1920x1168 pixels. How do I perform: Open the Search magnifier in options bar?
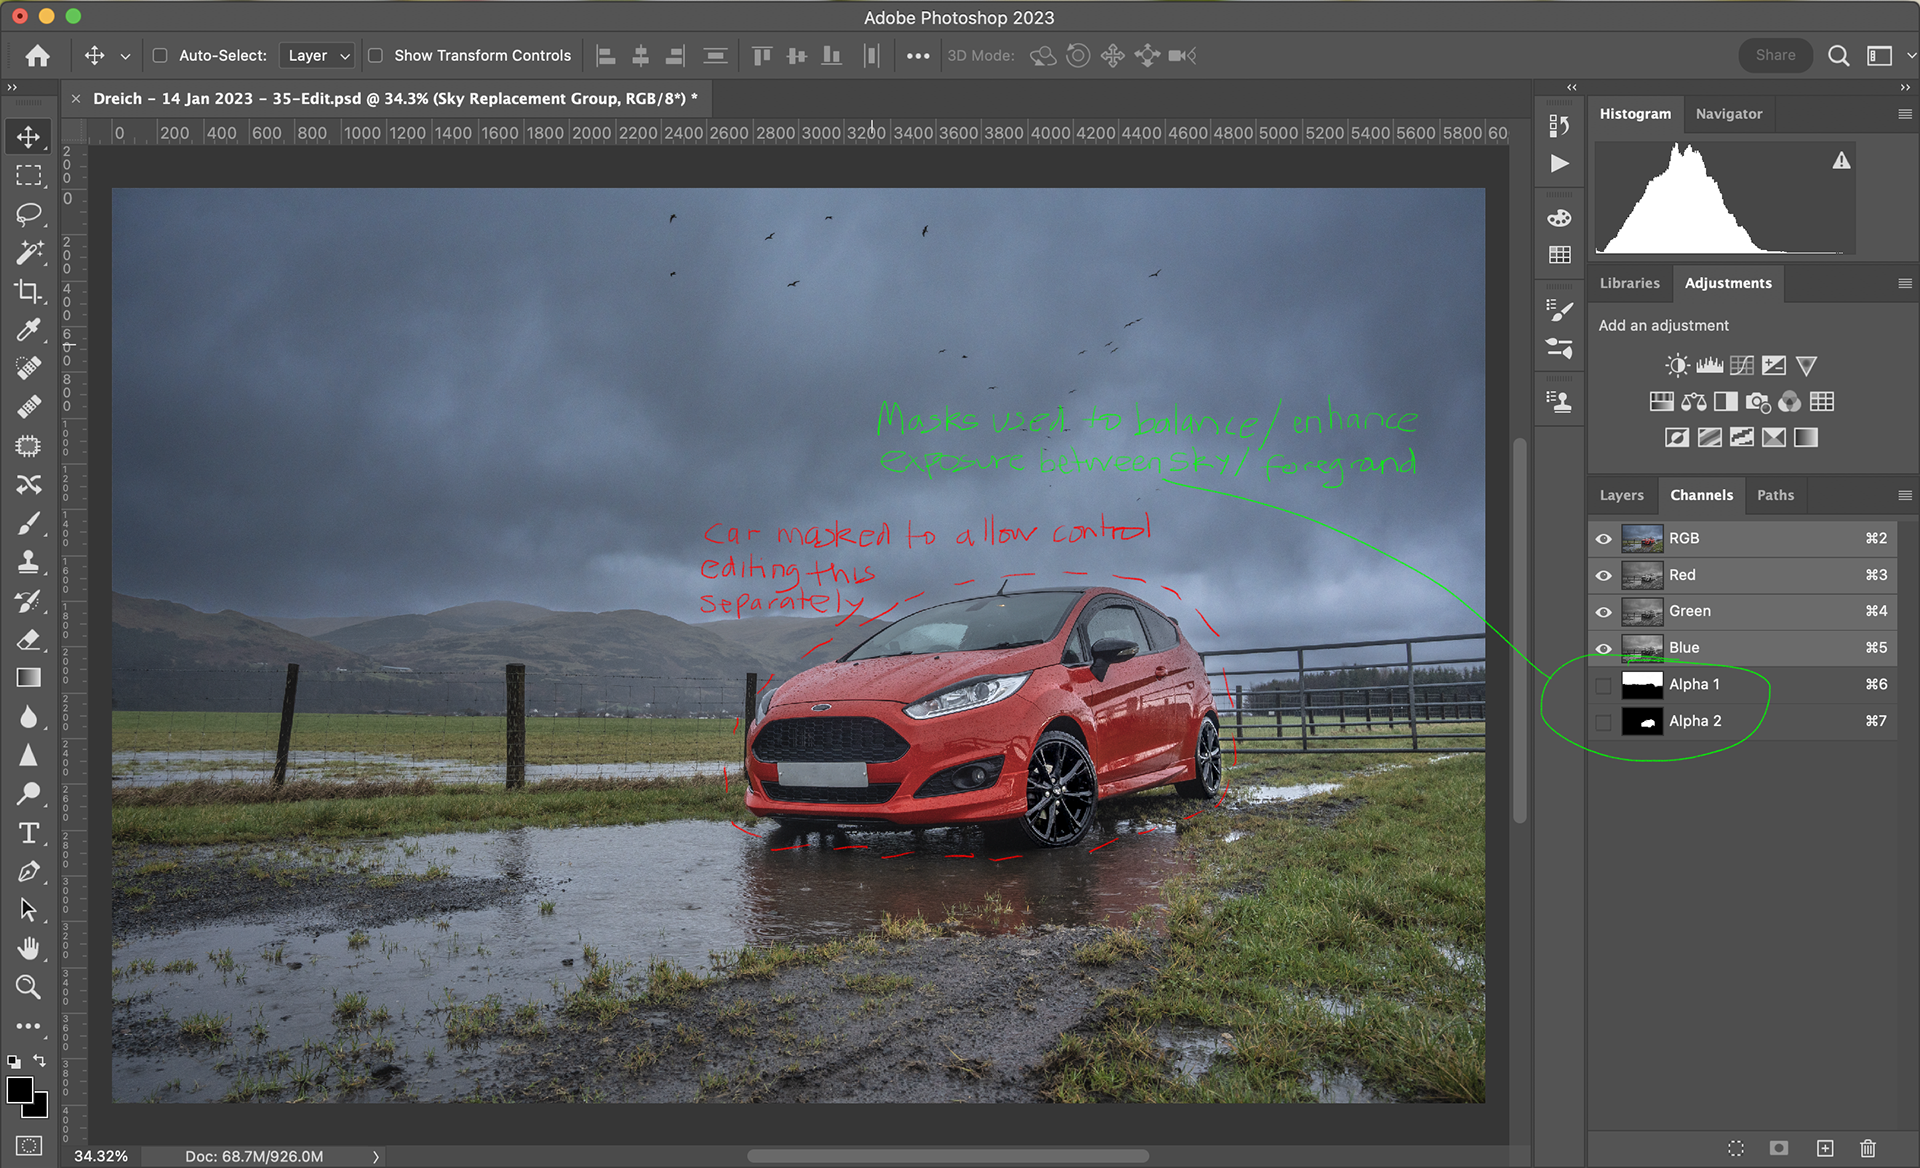[x=1838, y=56]
